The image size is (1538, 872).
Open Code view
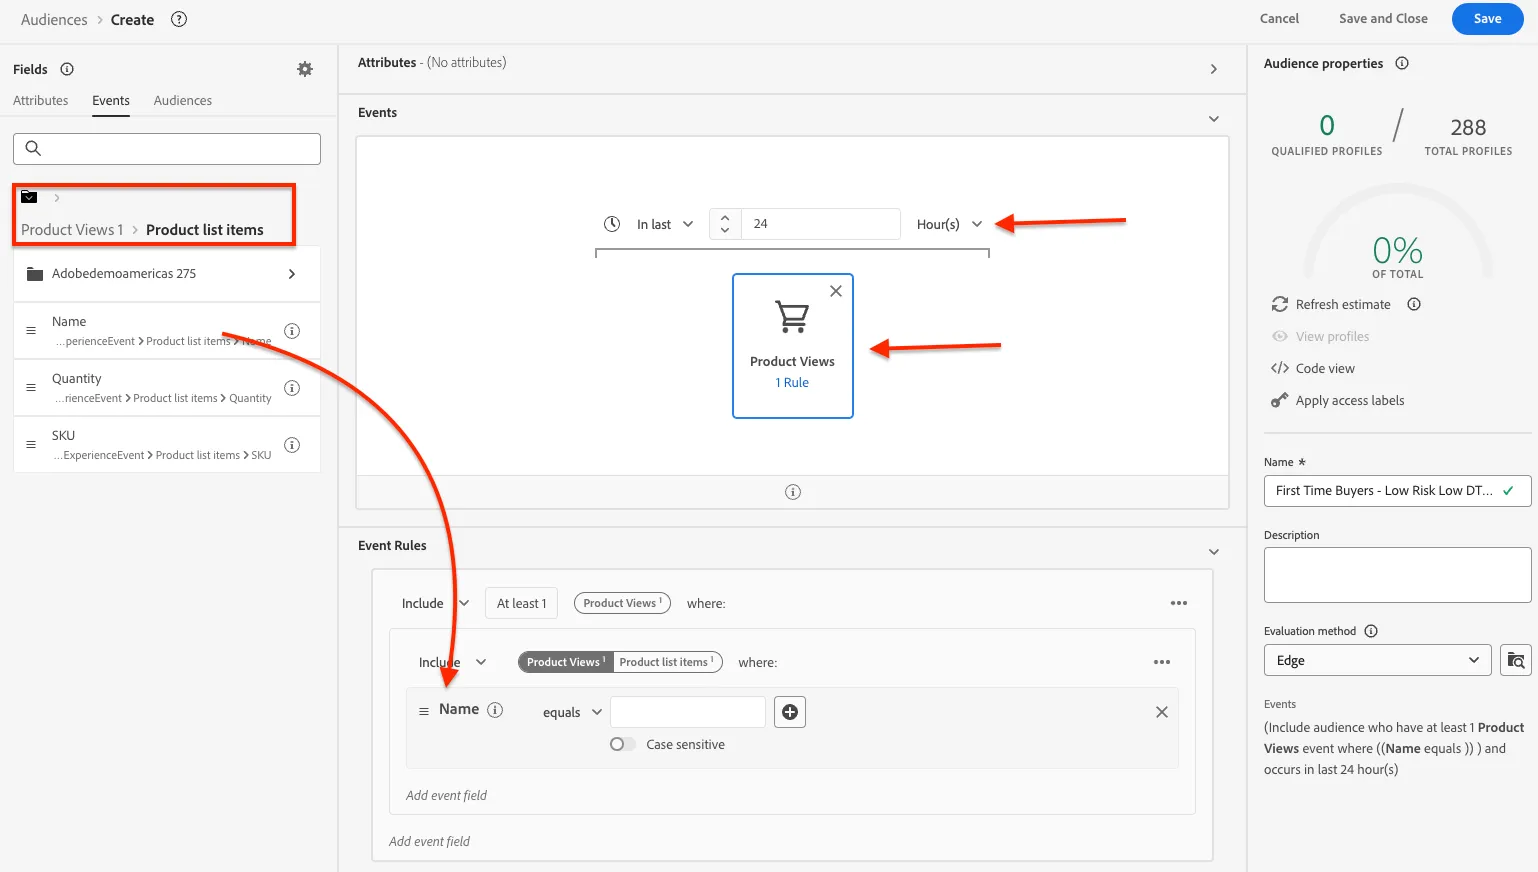pyautogui.click(x=1313, y=368)
